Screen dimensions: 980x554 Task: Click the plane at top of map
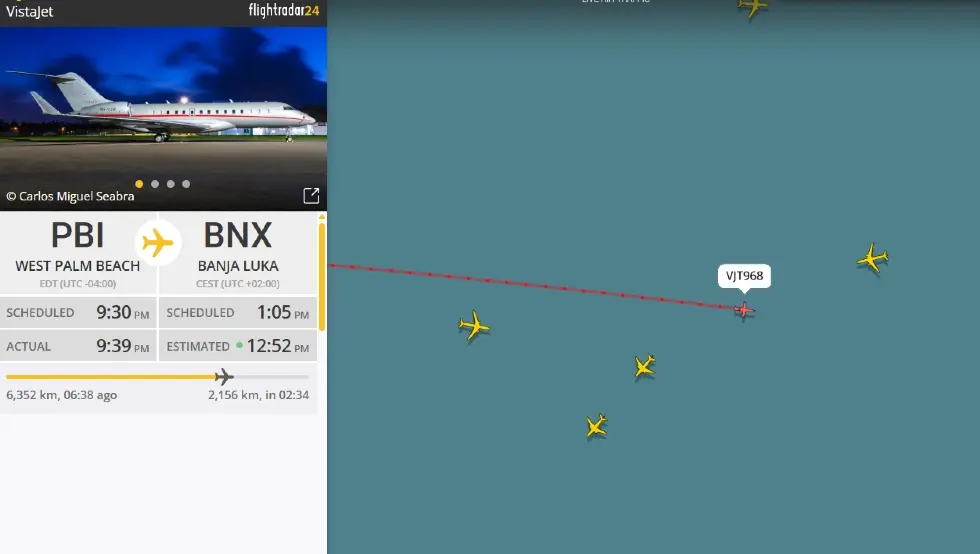pos(752,8)
